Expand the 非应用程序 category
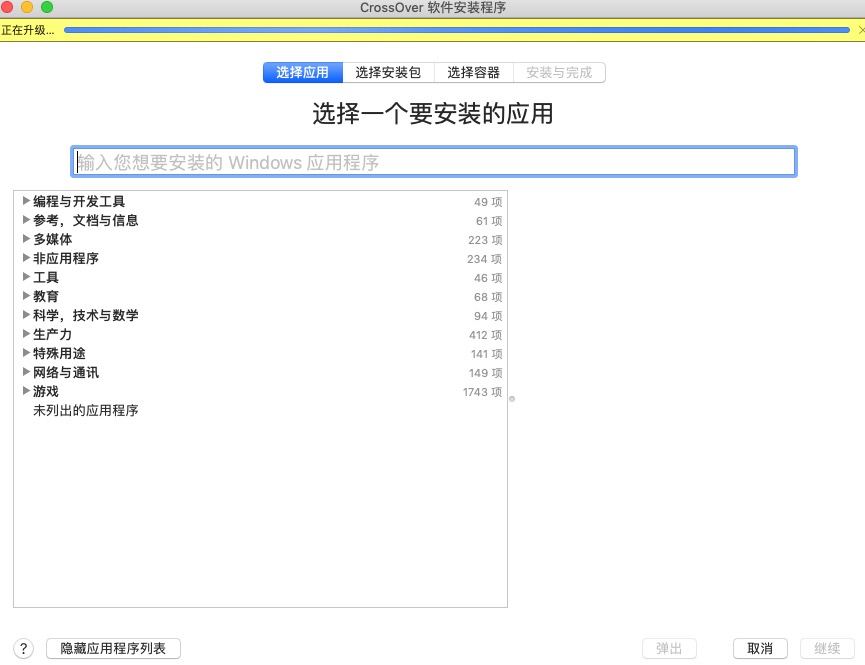 tap(26, 258)
